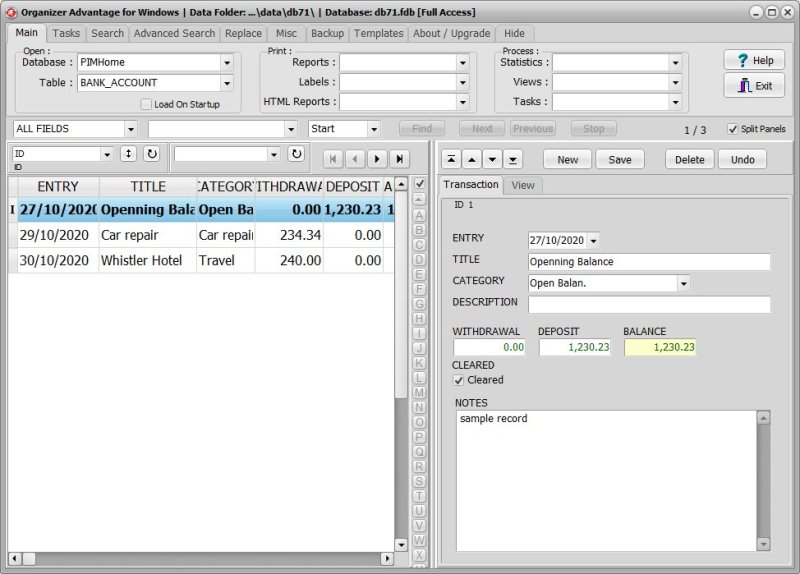This screenshot has width=800, height=574.
Task: Click the notes scrollbar down arrow
Action: (x=763, y=544)
